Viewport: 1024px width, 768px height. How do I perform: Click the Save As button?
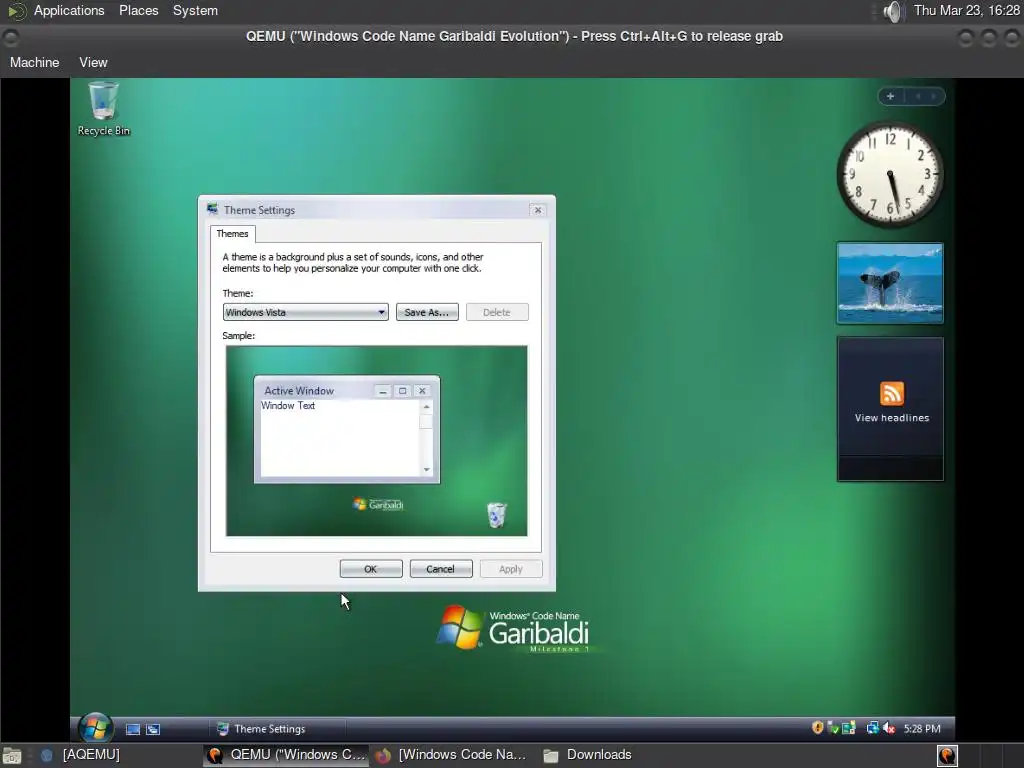tap(427, 312)
